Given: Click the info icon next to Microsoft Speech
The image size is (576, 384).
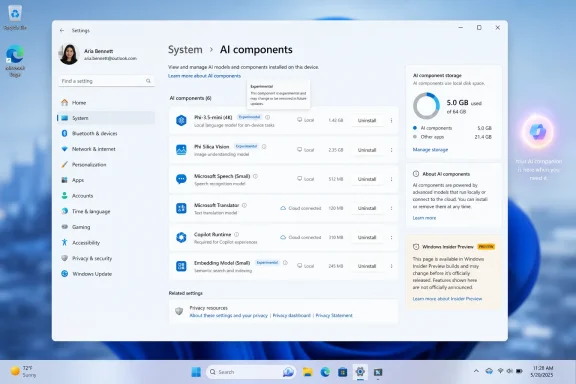Looking at the screenshot, I should (x=255, y=176).
